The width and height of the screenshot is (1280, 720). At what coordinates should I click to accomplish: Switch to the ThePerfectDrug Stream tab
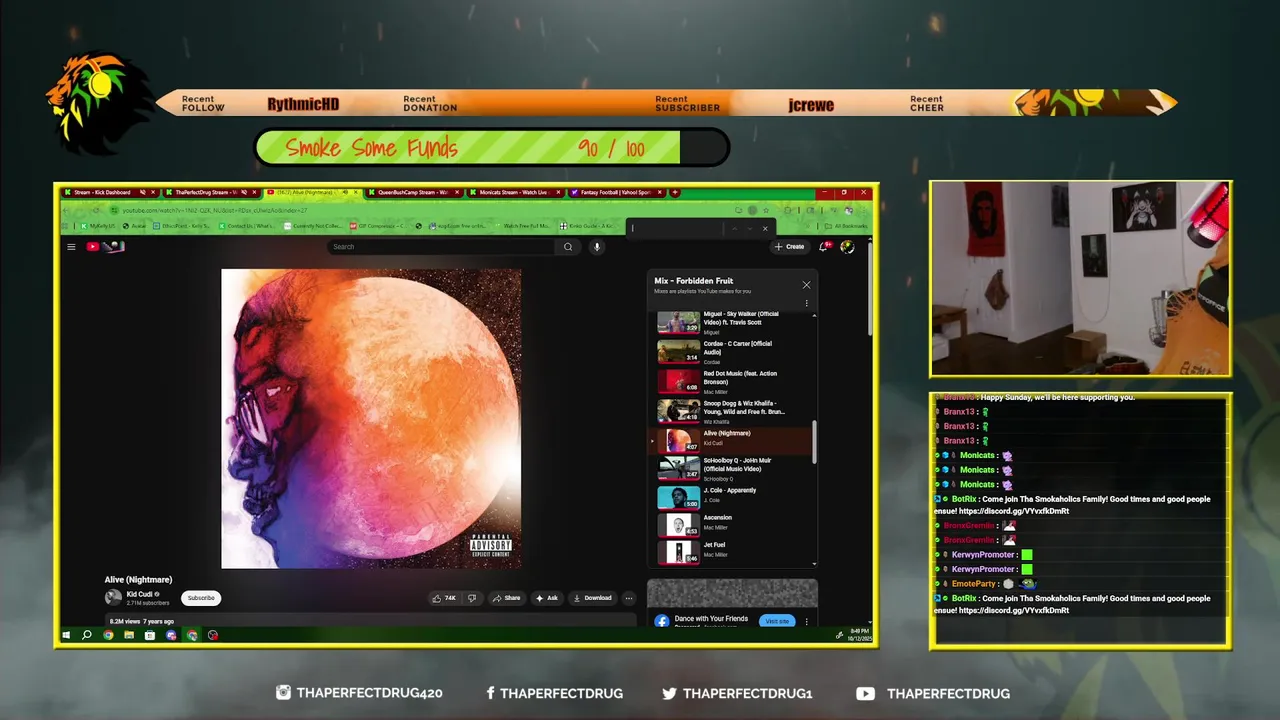211,192
